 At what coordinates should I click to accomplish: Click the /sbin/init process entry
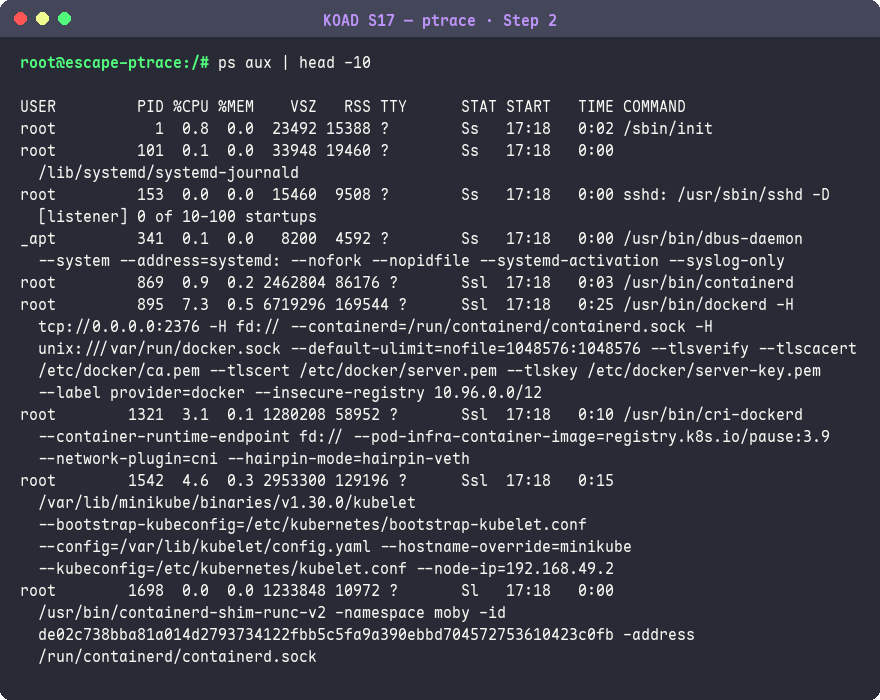point(668,129)
